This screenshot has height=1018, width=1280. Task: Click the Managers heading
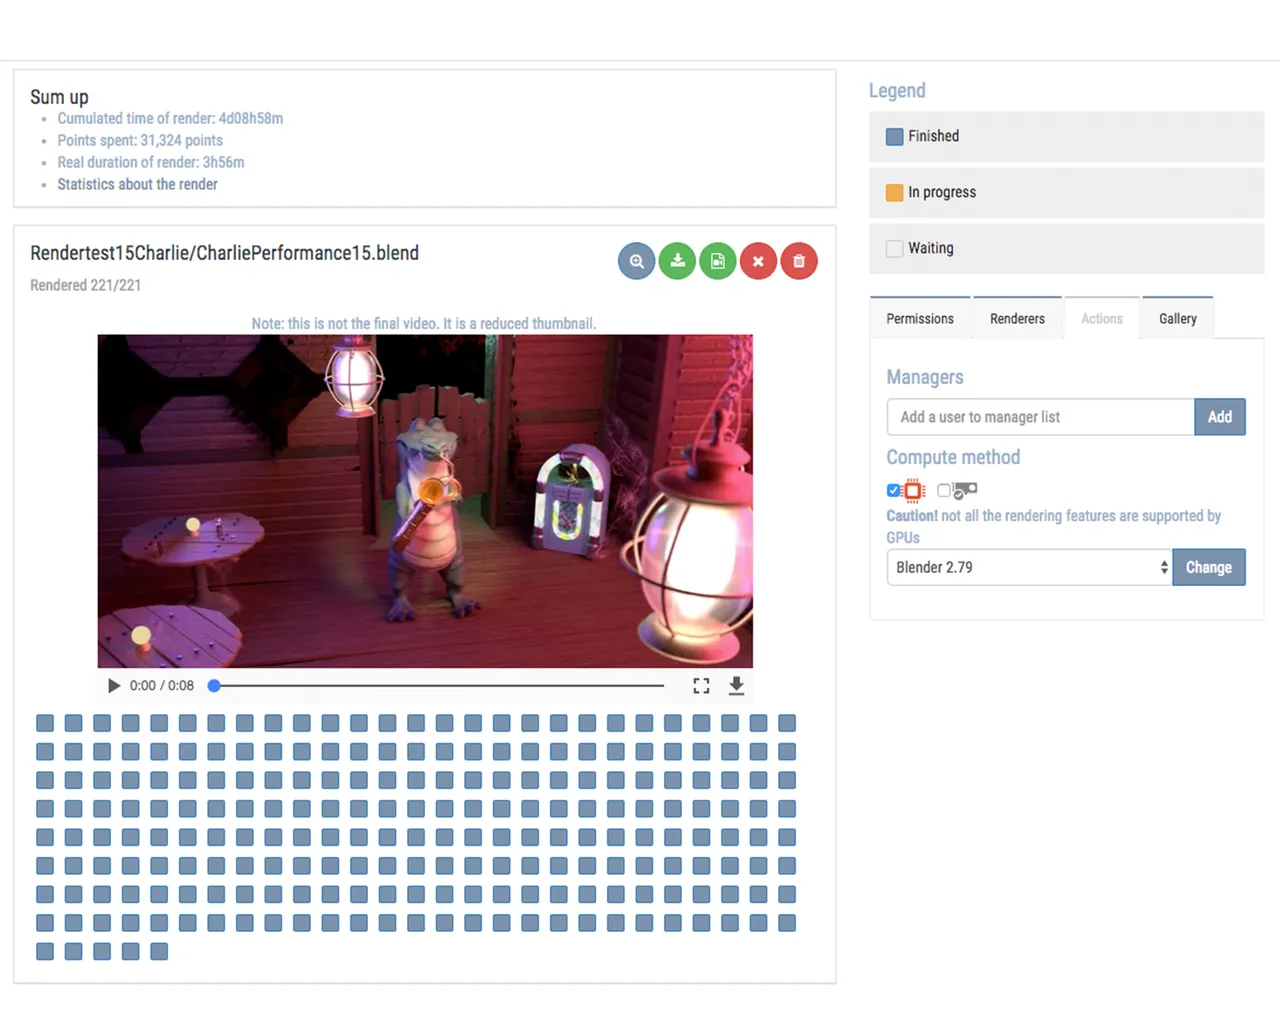point(925,377)
